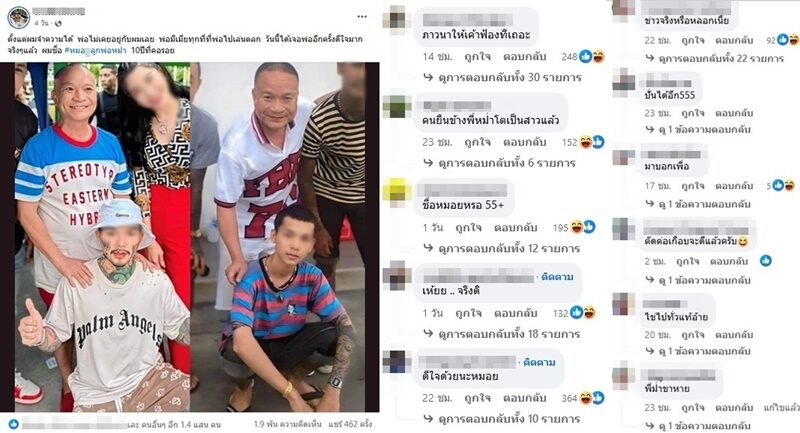Click the post author's profile avatar
This screenshot has width=800, height=433.
pos(18,17)
